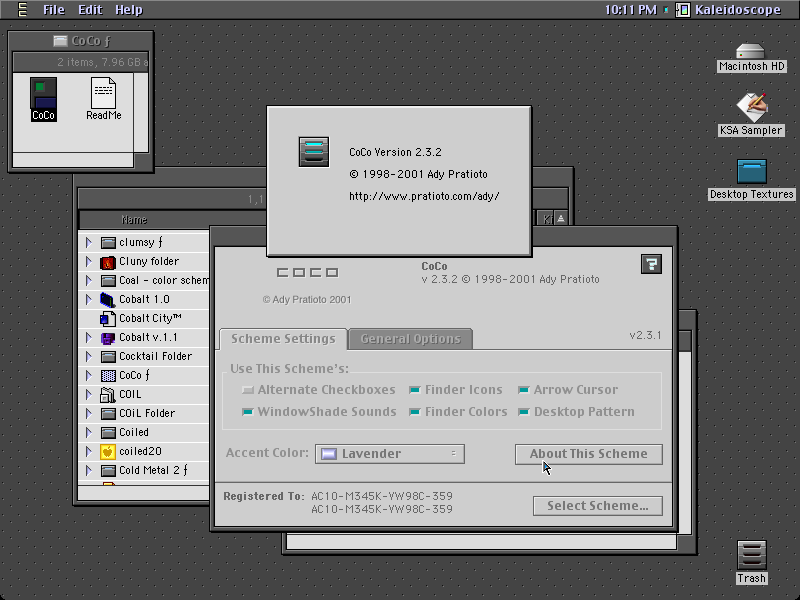Click the 10:11 PM menu bar clock
The width and height of the screenshot is (800, 600).
631,10
